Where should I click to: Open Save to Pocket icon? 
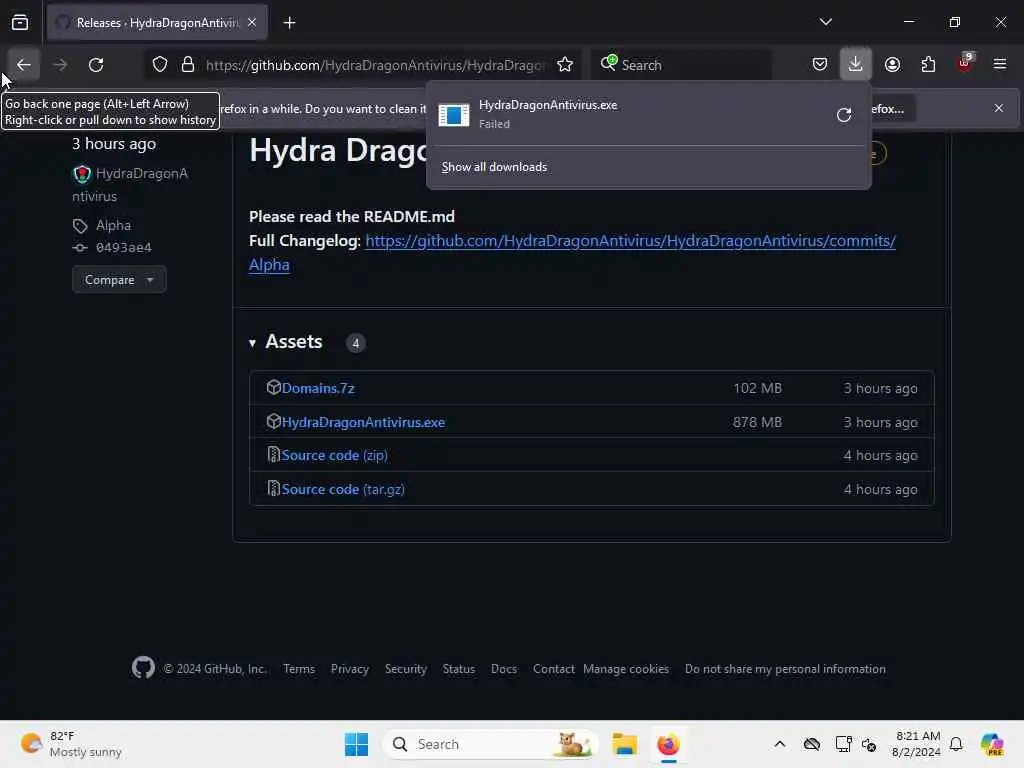point(820,65)
